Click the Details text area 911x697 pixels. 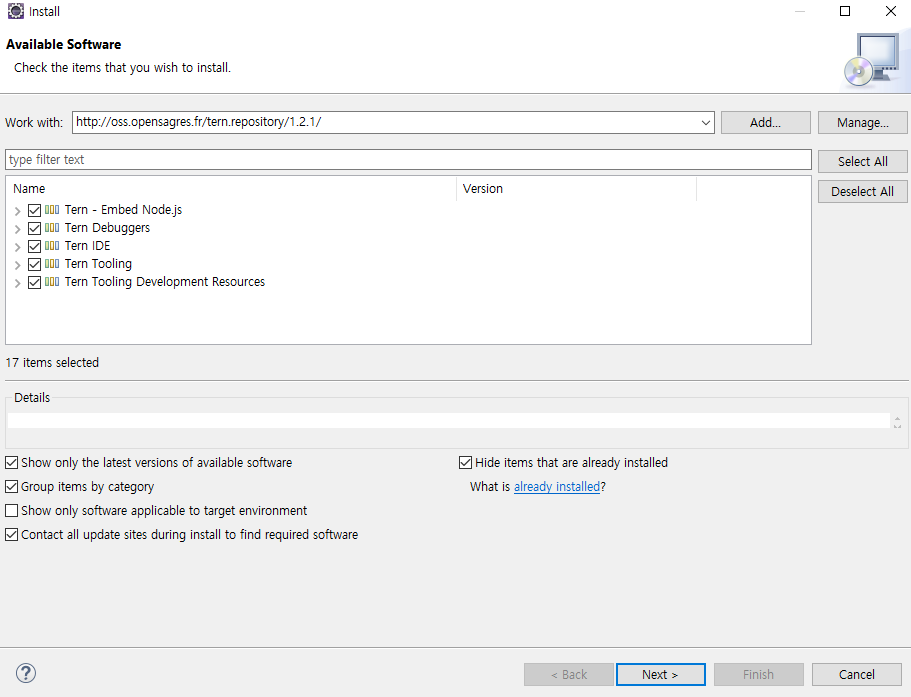(449, 421)
